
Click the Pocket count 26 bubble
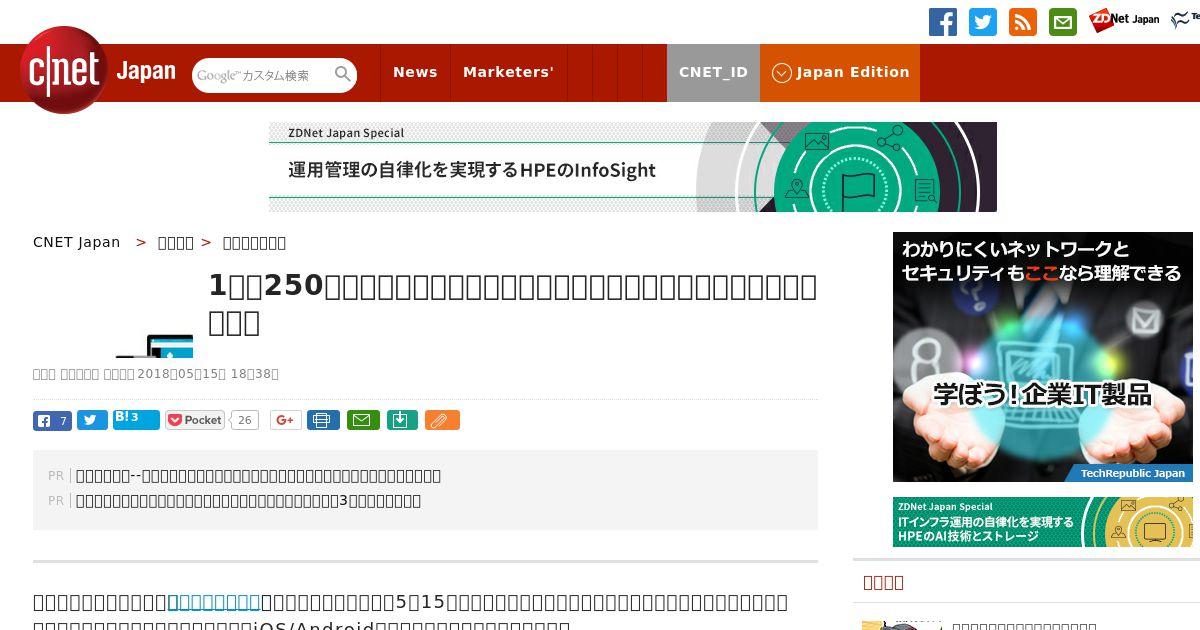click(244, 420)
